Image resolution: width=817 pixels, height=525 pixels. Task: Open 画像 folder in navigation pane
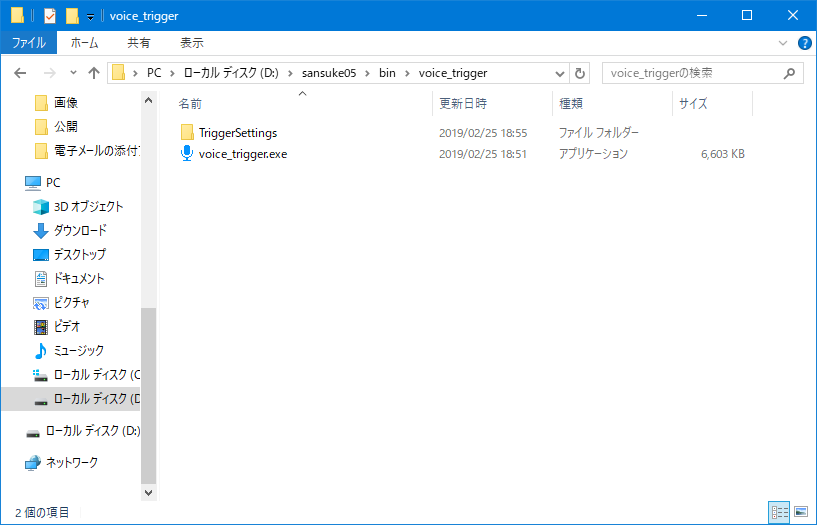[x=66, y=103]
